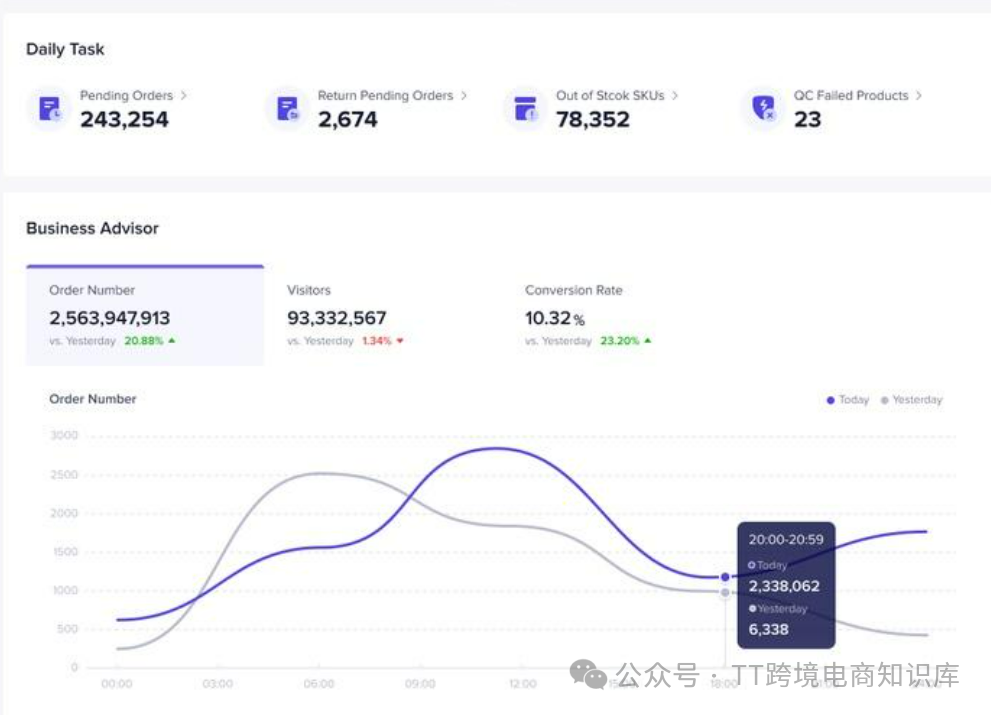Click the 20:00-20:59 tooltip header
Image resolution: width=991 pixels, height=715 pixels.
click(x=786, y=540)
